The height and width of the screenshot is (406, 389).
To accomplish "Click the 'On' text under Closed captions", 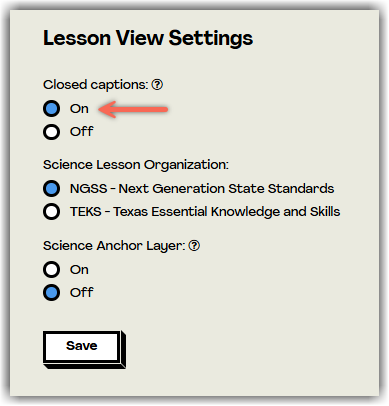I will (x=79, y=109).
